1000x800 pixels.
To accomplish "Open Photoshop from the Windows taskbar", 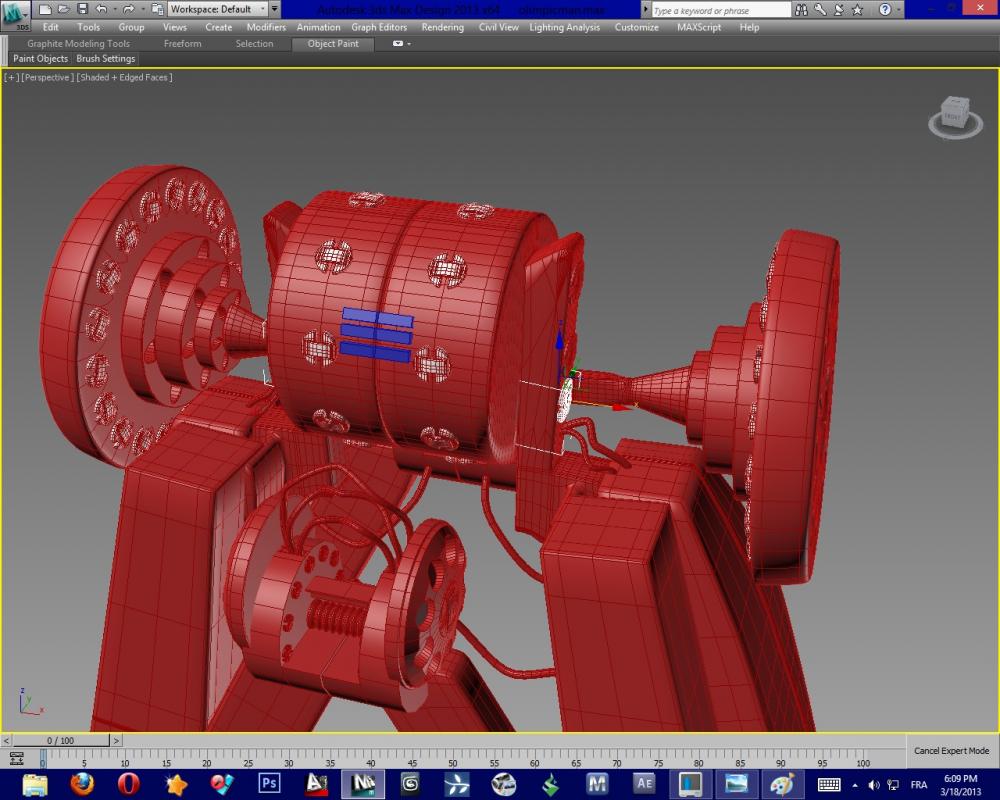I will [269, 784].
